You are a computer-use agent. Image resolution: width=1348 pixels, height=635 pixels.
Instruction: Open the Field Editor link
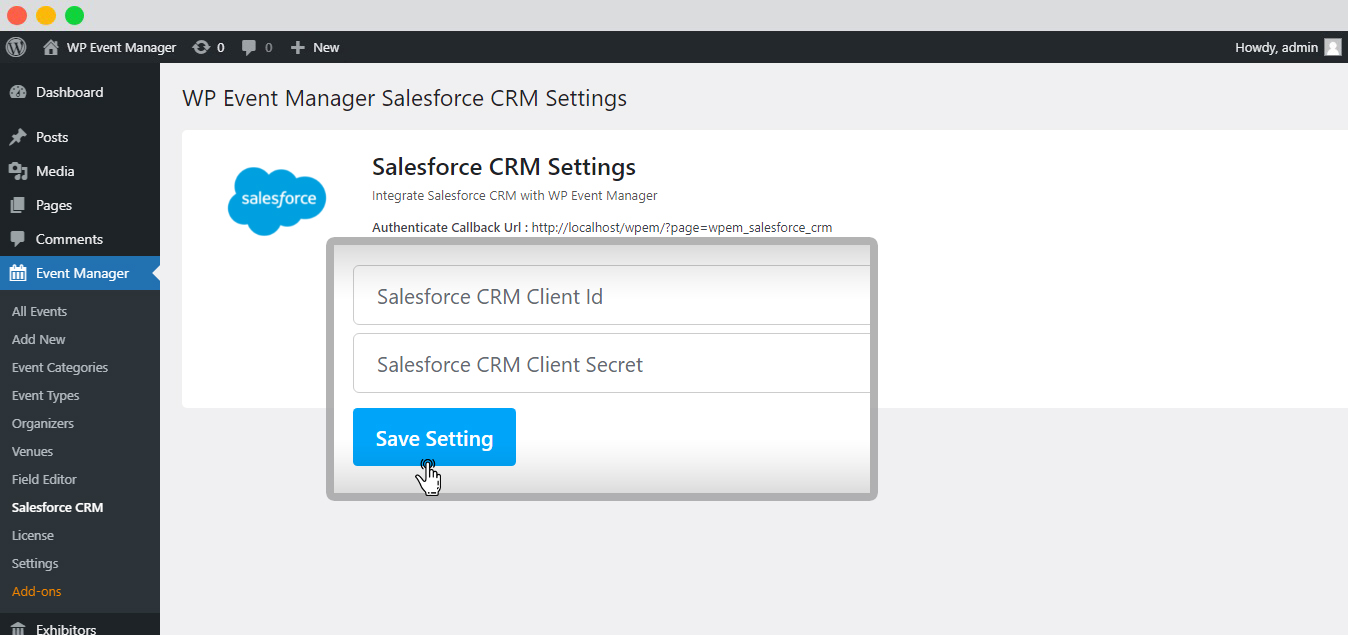pos(44,479)
